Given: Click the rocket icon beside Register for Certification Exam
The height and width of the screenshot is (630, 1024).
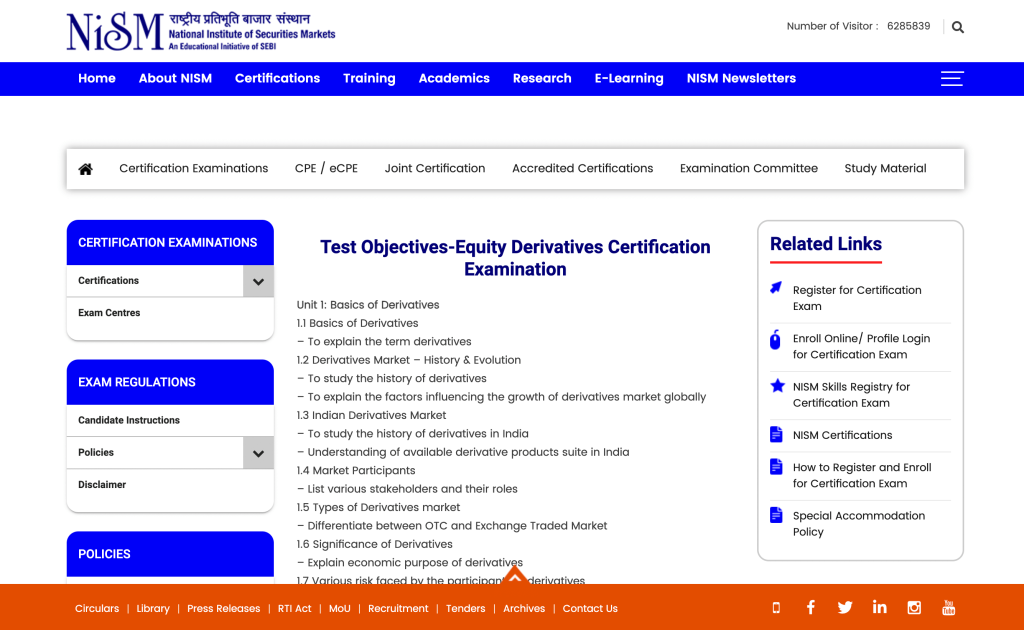Looking at the screenshot, I should pyautogui.click(x=776, y=288).
